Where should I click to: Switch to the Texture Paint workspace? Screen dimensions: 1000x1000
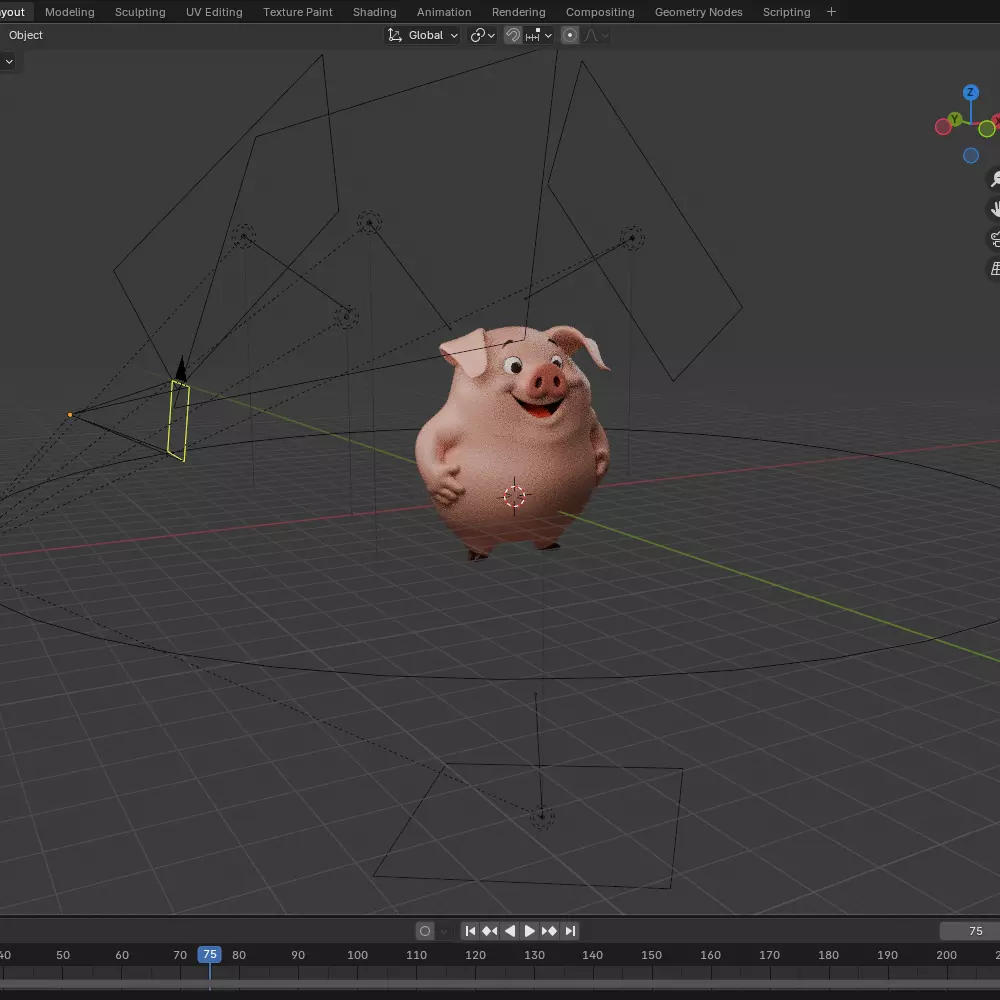coord(297,12)
